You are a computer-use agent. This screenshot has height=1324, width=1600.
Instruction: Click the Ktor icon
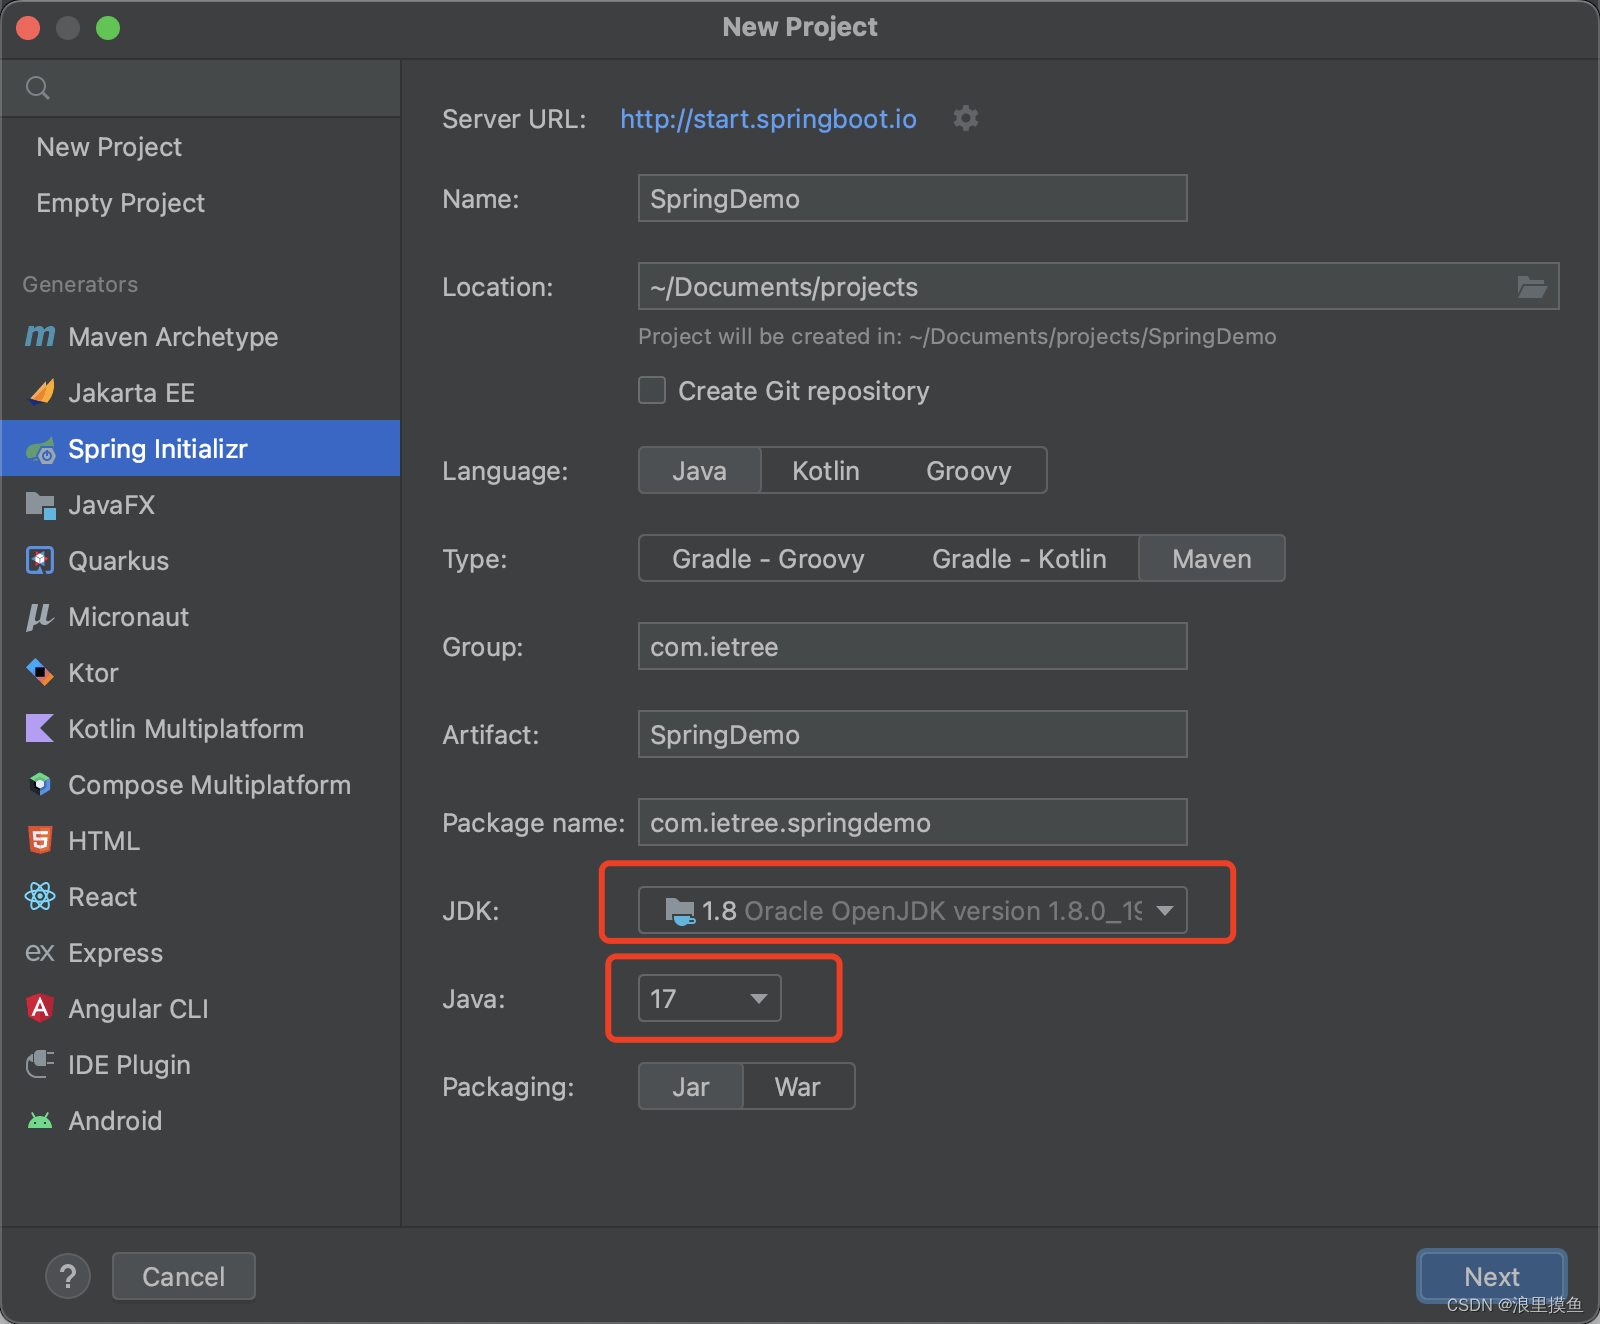[x=40, y=672]
